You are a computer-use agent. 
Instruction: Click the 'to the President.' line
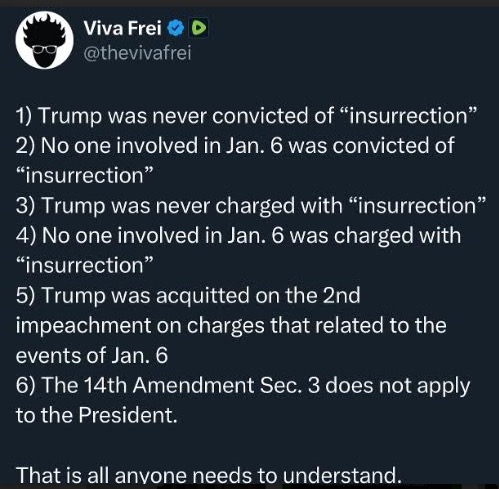click(x=96, y=415)
